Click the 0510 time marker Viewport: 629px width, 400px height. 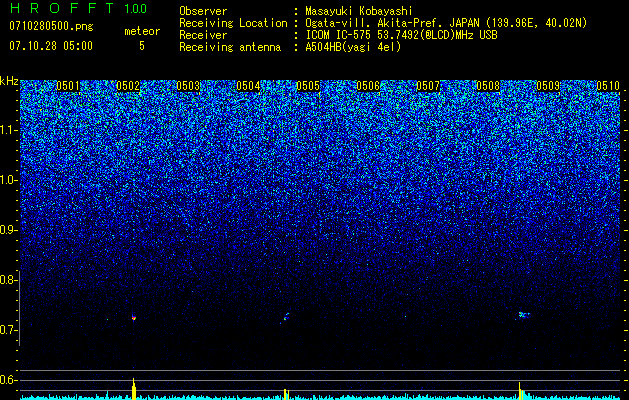(608, 85)
